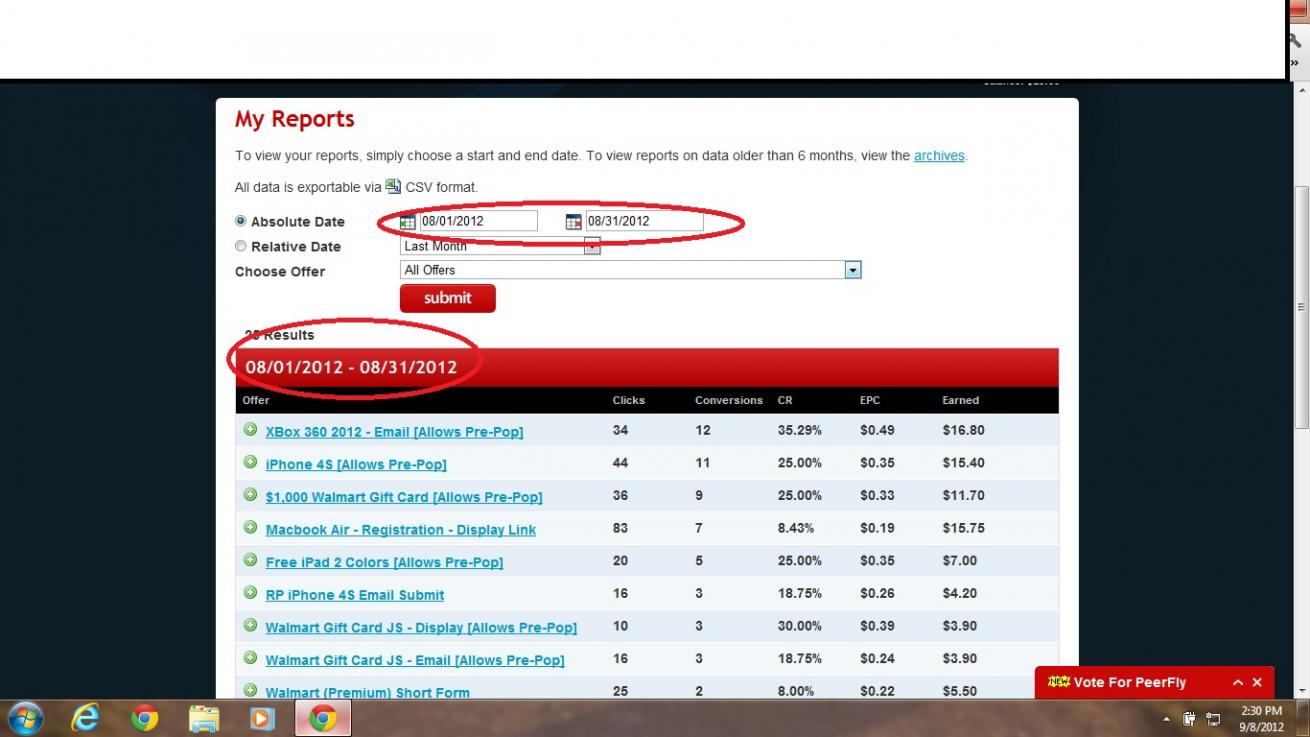Click the power icon in system tray
The width and height of the screenshot is (1310, 737).
[x=1190, y=719]
